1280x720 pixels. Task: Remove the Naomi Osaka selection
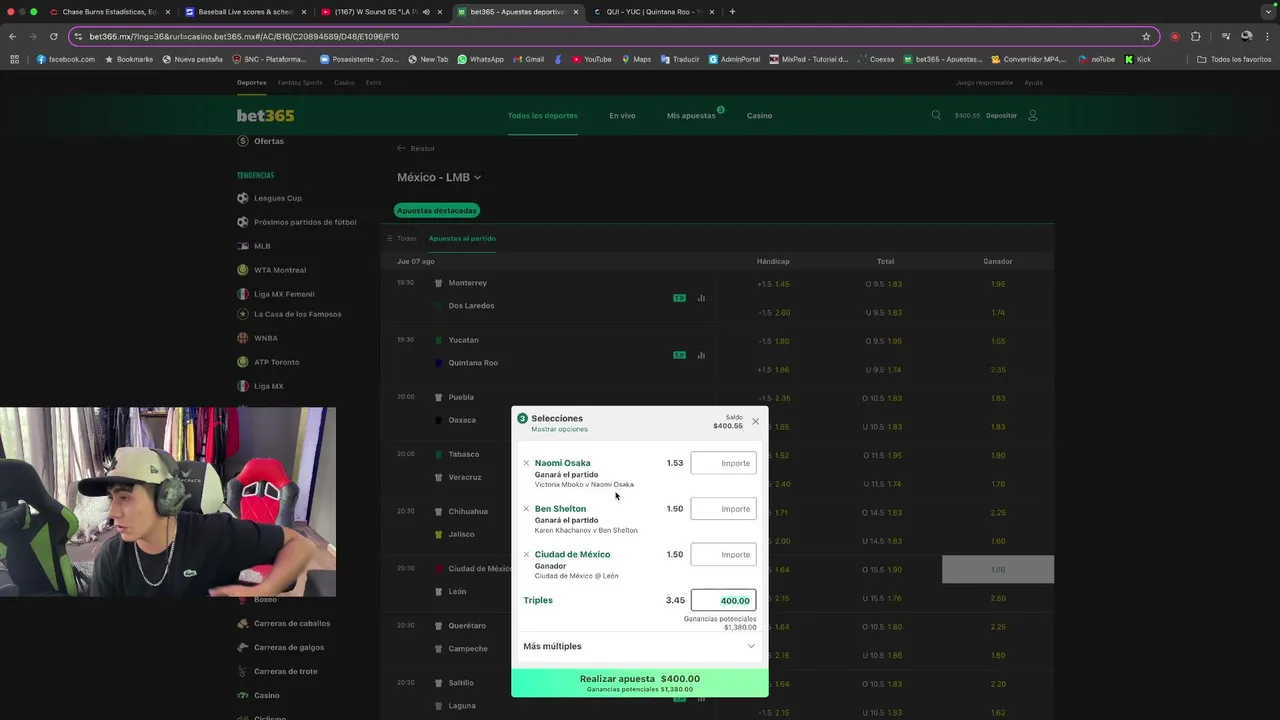[x=526, y=463]
